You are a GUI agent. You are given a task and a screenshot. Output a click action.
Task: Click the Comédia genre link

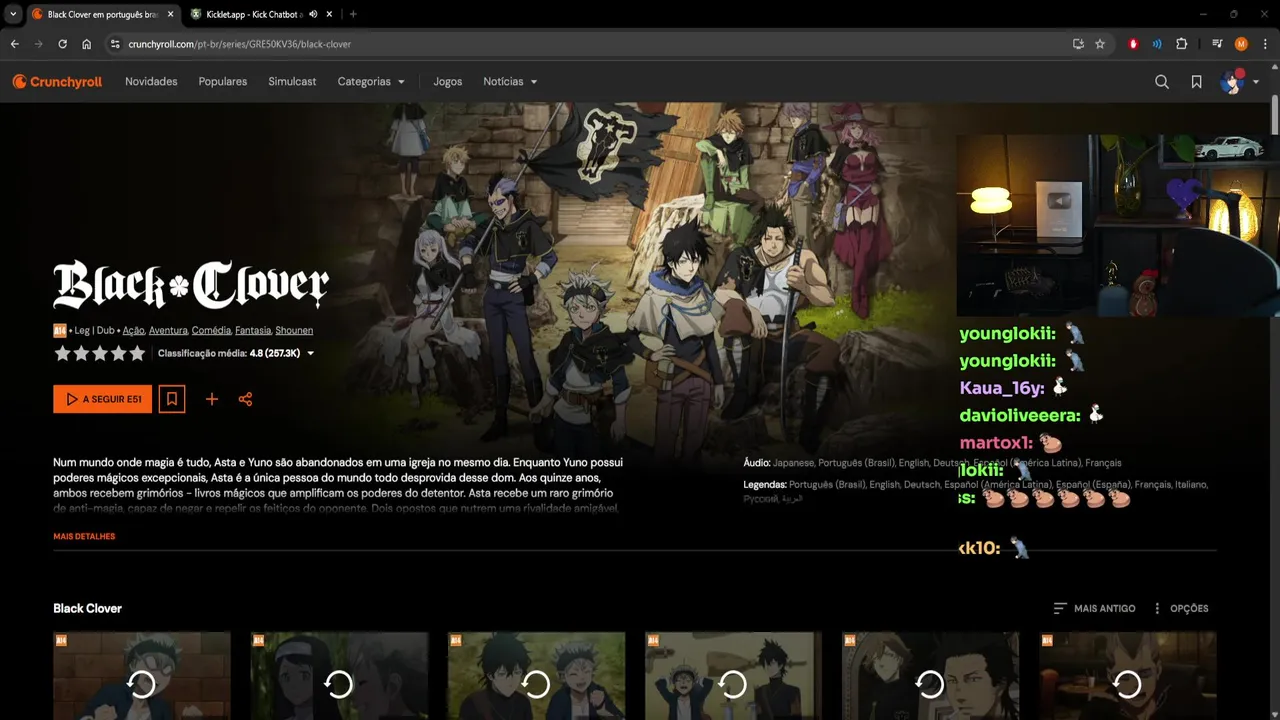(211, 330)
